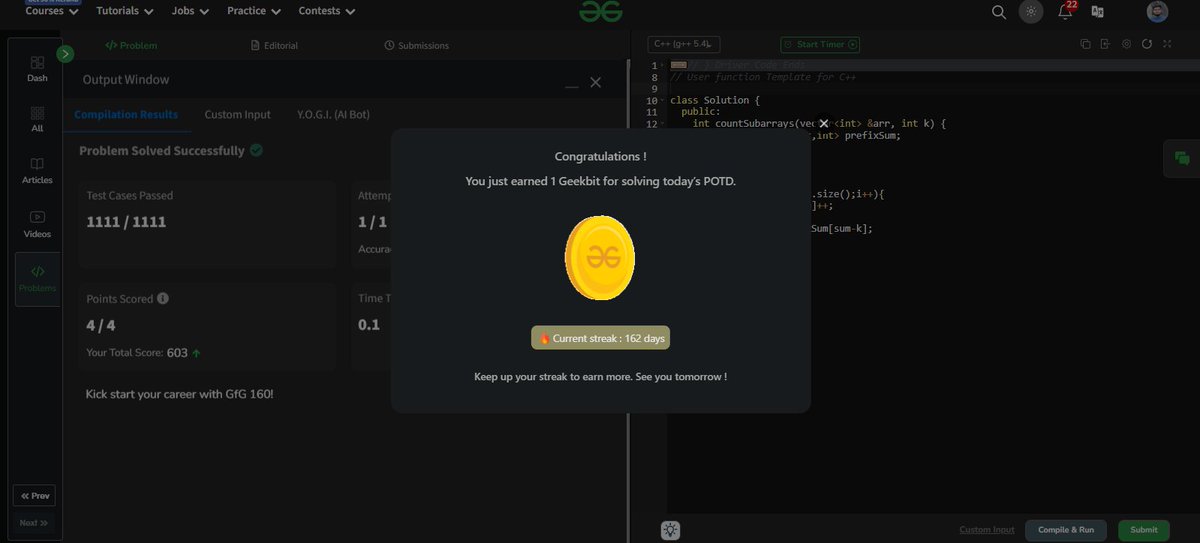Viewport: 1200px width, 543px height.
Task: Click the fullscreen expand icon in editor
Action: (x=1165, y=44)
